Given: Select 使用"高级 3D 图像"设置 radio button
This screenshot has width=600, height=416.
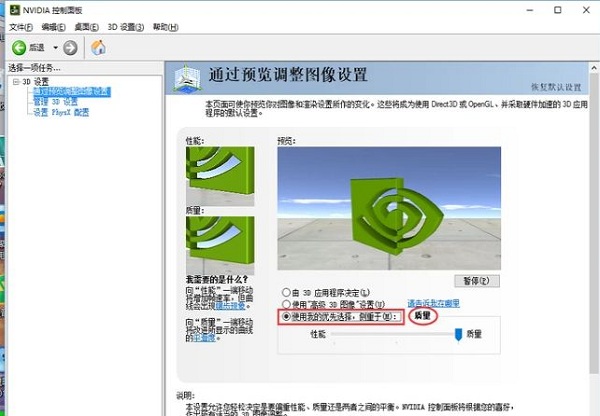Looking at the screenshot, I should click(x=286, y=304).
